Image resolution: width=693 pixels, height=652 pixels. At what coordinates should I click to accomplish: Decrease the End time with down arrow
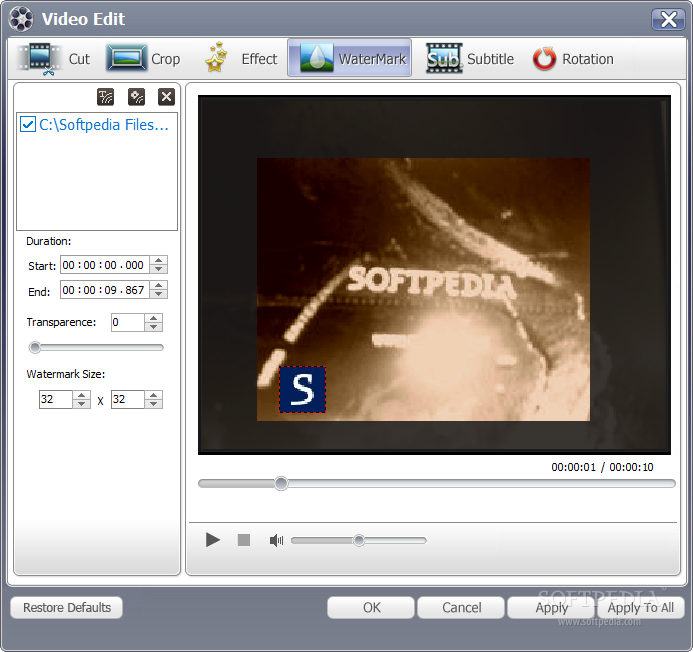tap(159, 294)
